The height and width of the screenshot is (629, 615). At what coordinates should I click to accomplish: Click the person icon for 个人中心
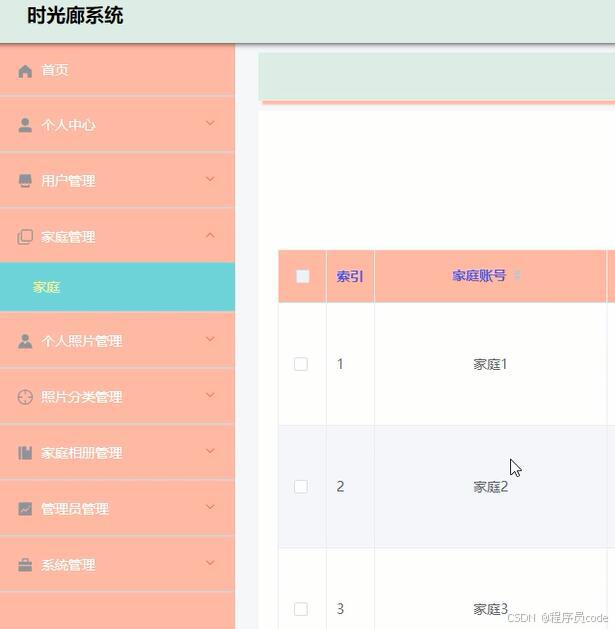pyautogui.click(x=25, y=125)
